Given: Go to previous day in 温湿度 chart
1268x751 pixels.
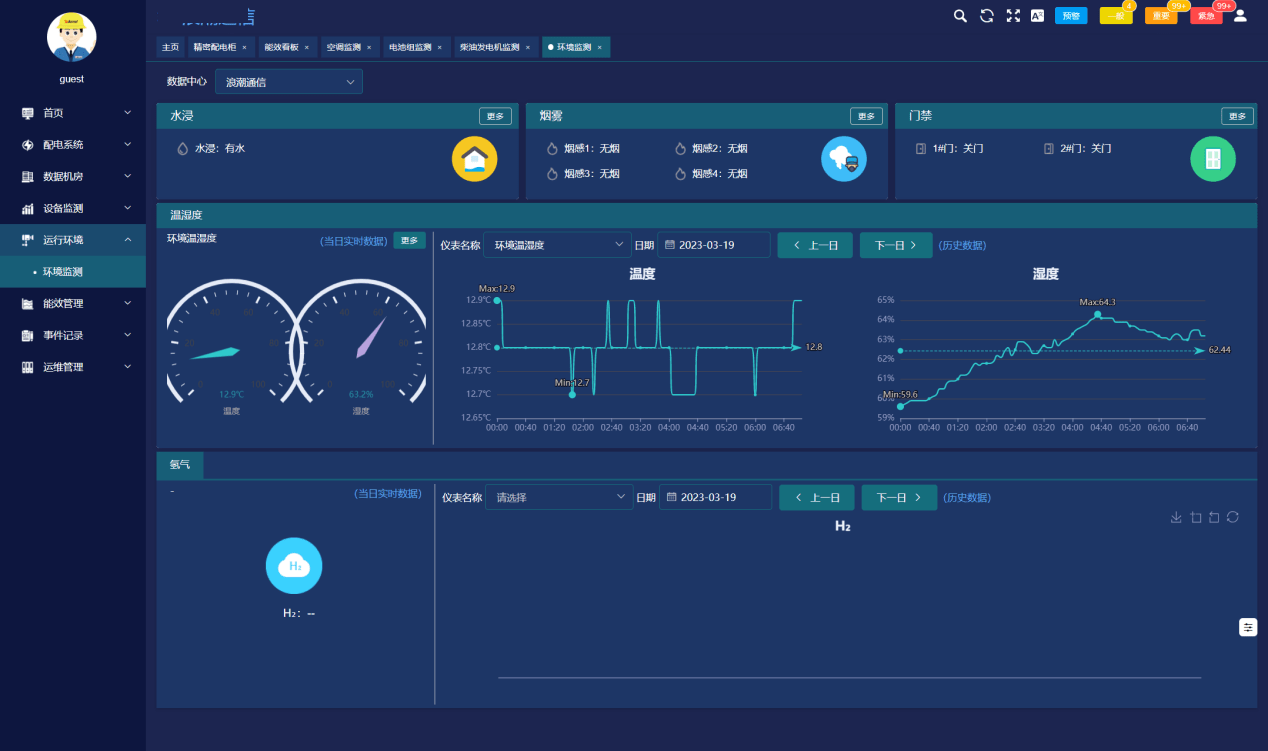Looking at the screenshot, I should pos(815,245).
